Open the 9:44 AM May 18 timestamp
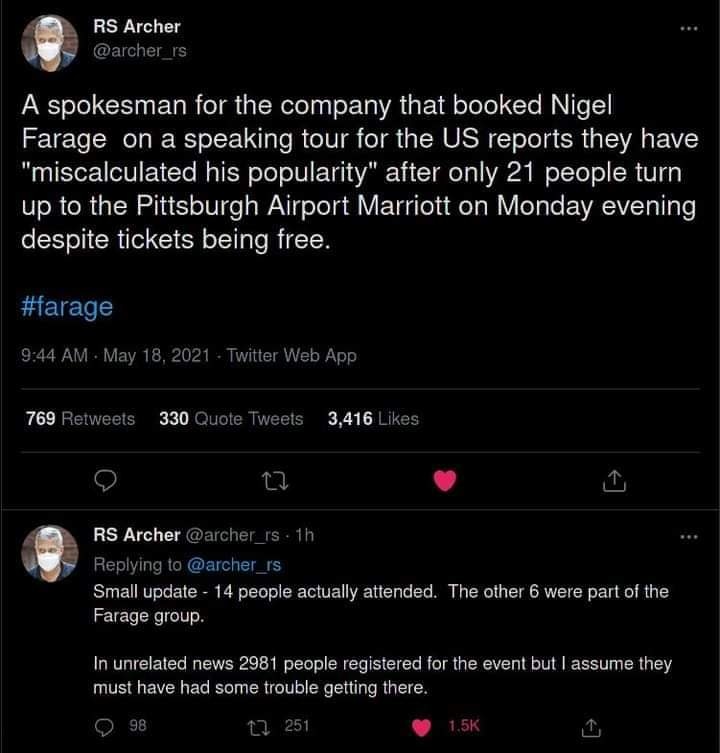720x753 pixels. 116,355
